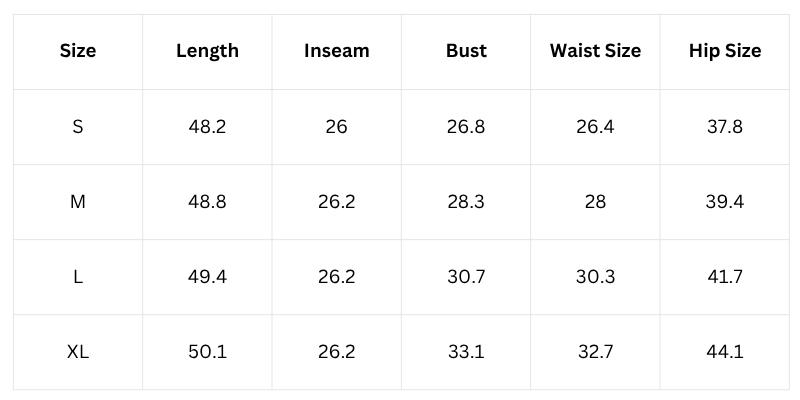Viewport: 800px width, 400px height.
Task: Click the 44.1 hip size value
Action: (725, 352)
